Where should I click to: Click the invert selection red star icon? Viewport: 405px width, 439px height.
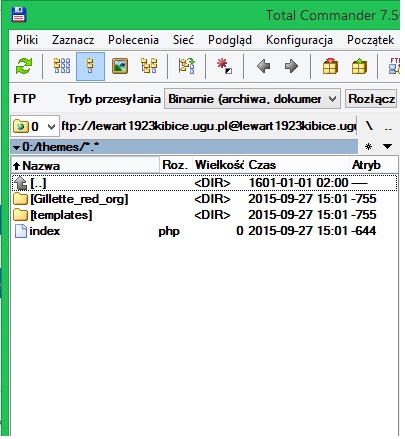coord(224,66)
